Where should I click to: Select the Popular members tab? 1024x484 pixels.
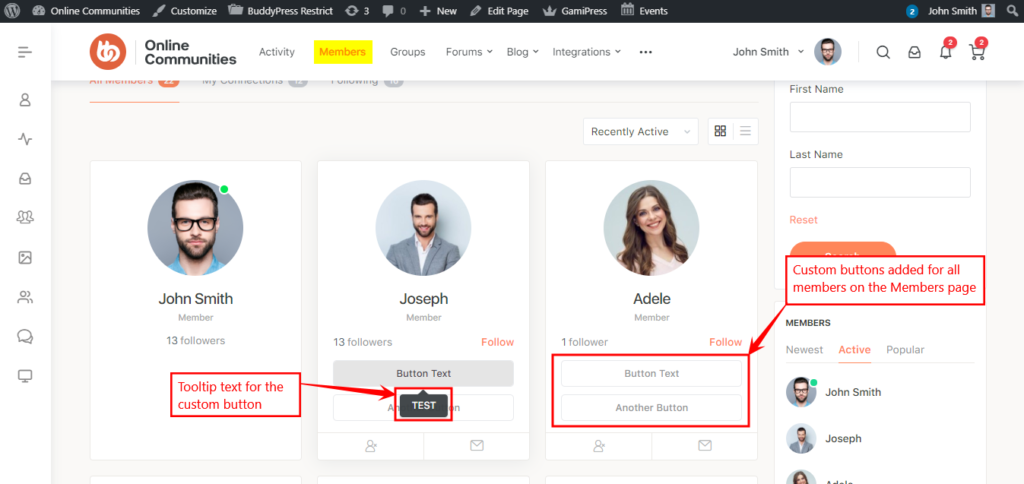tap(905, 350)
